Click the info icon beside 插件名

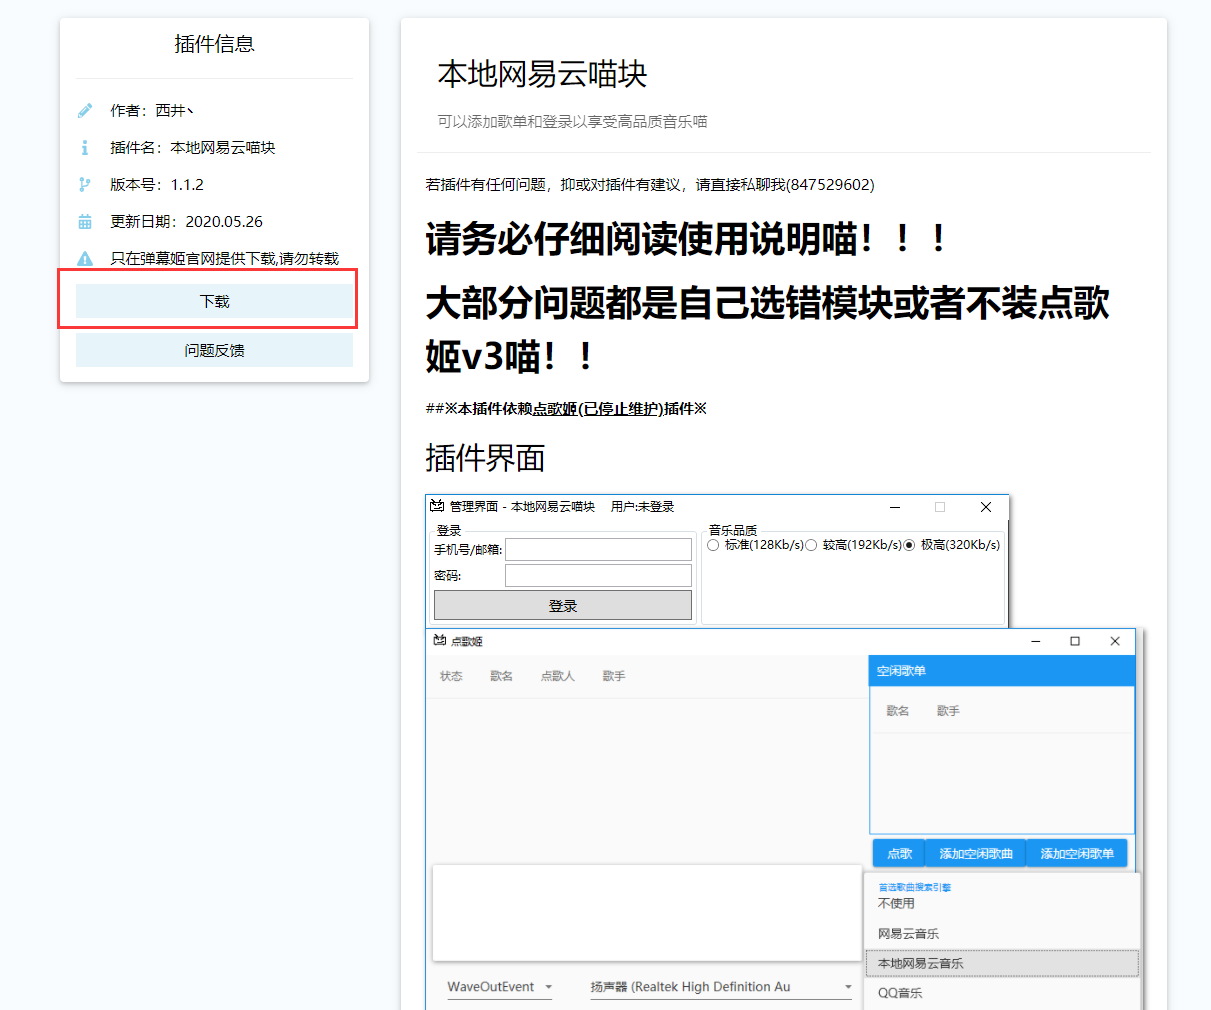(x=85, y=148)
